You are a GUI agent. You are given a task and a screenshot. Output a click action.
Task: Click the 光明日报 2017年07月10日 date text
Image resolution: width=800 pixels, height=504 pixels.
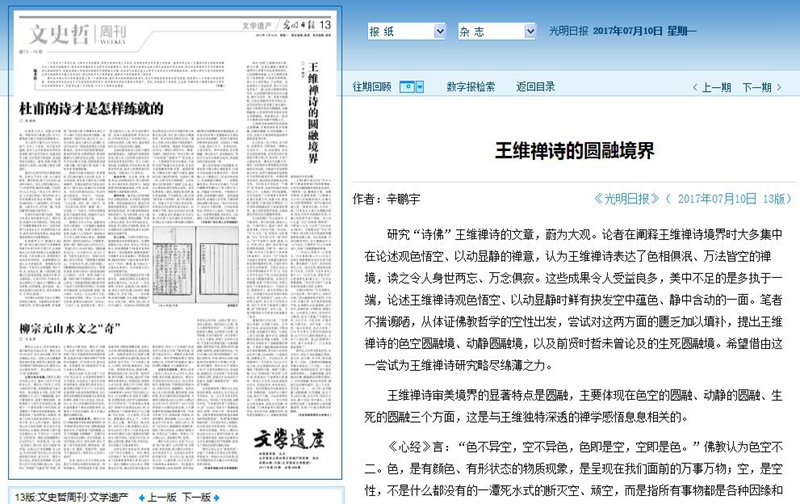622,31
